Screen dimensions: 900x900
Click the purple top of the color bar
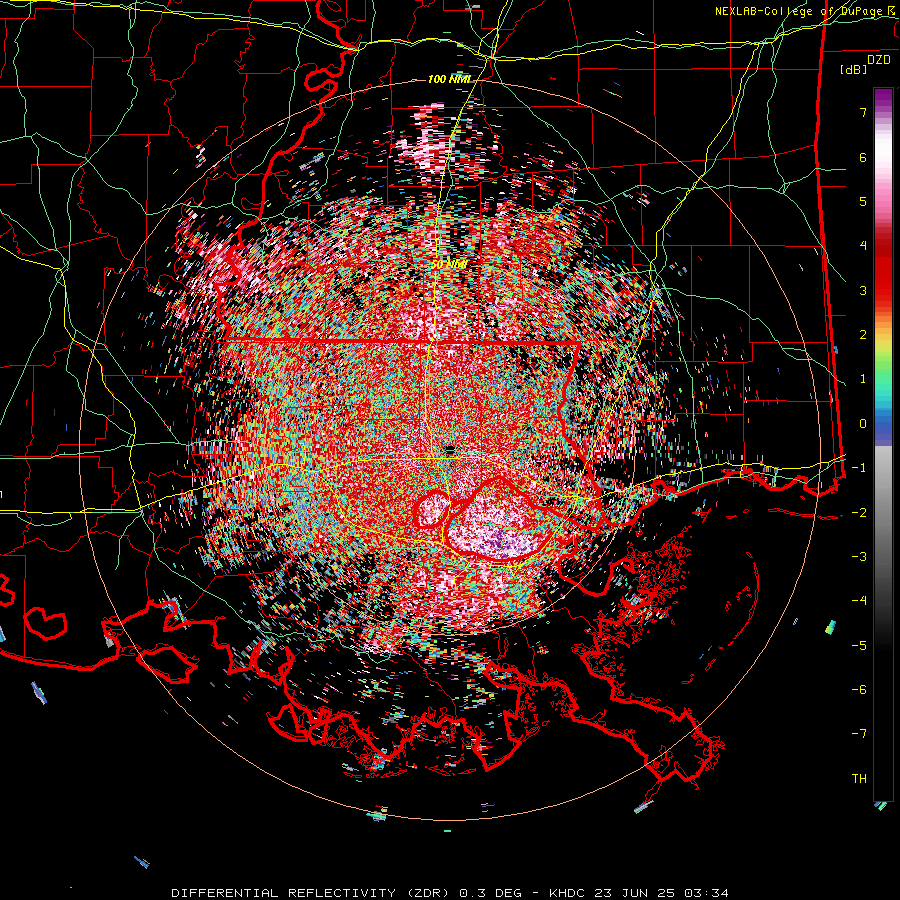(883, 99)
